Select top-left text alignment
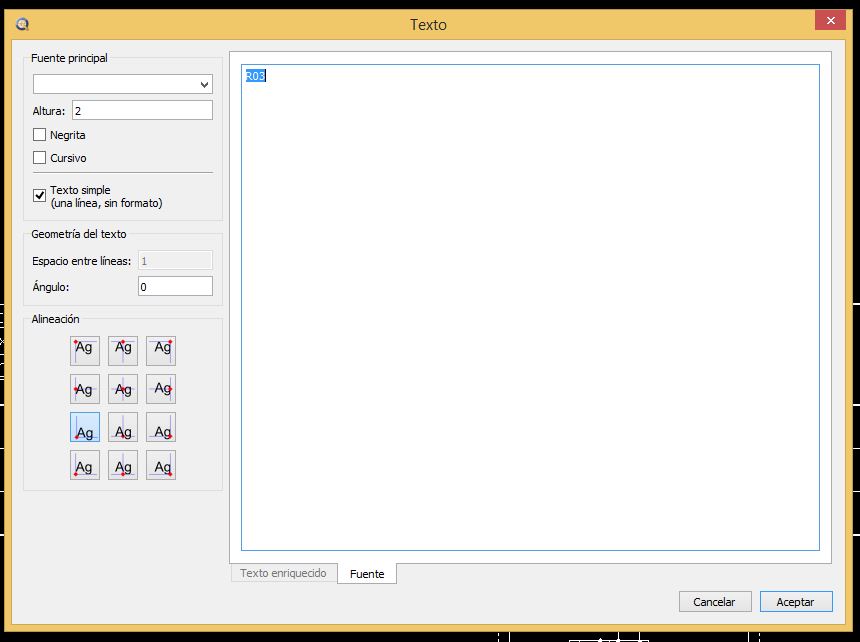The image size is (860, 642). click(x=85, y=350)
